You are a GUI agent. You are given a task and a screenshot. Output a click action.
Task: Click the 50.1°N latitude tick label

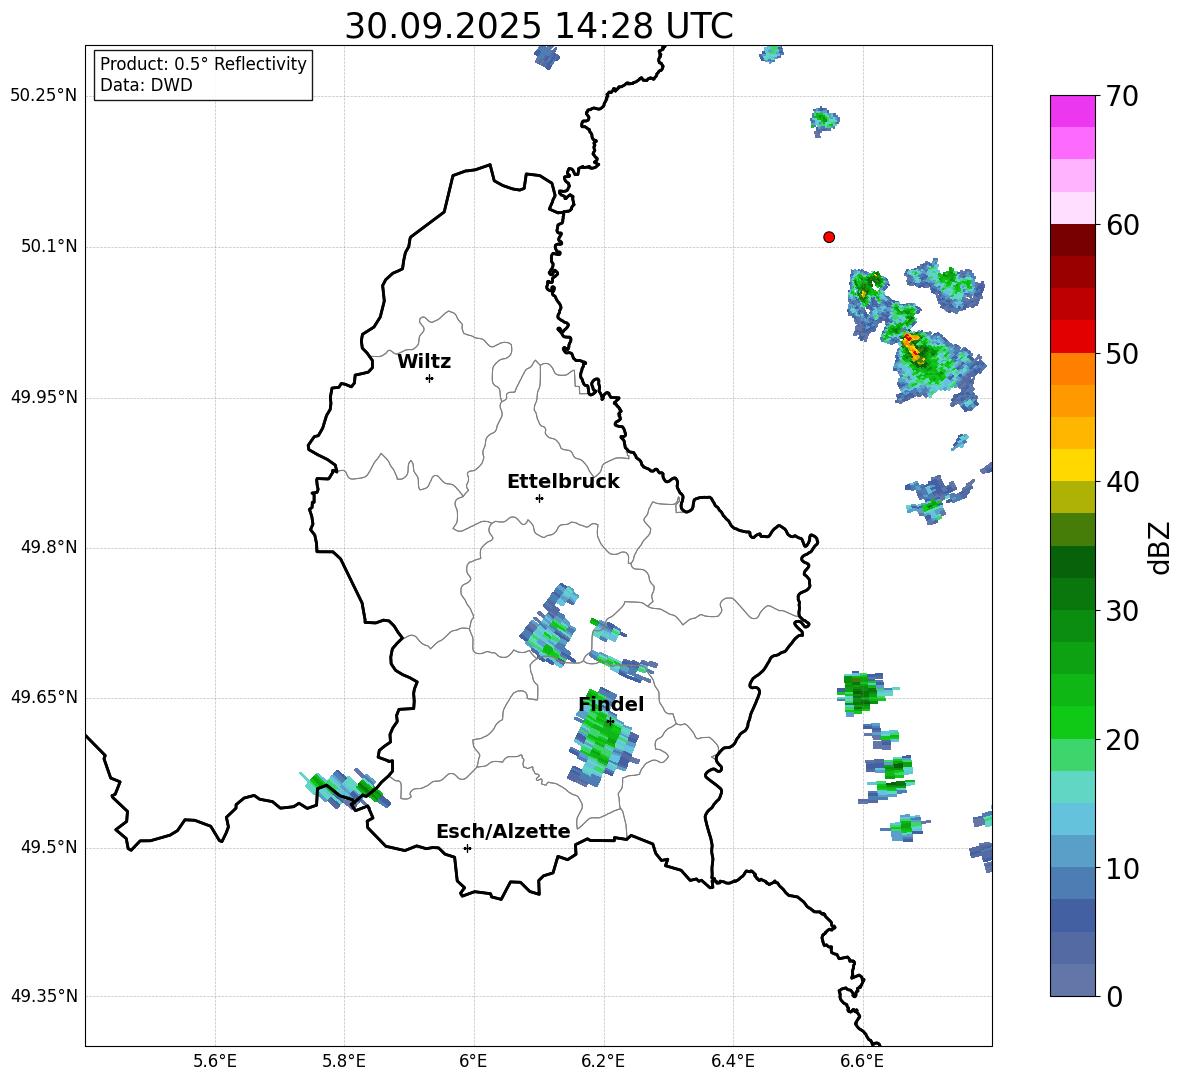coord(49,246)
